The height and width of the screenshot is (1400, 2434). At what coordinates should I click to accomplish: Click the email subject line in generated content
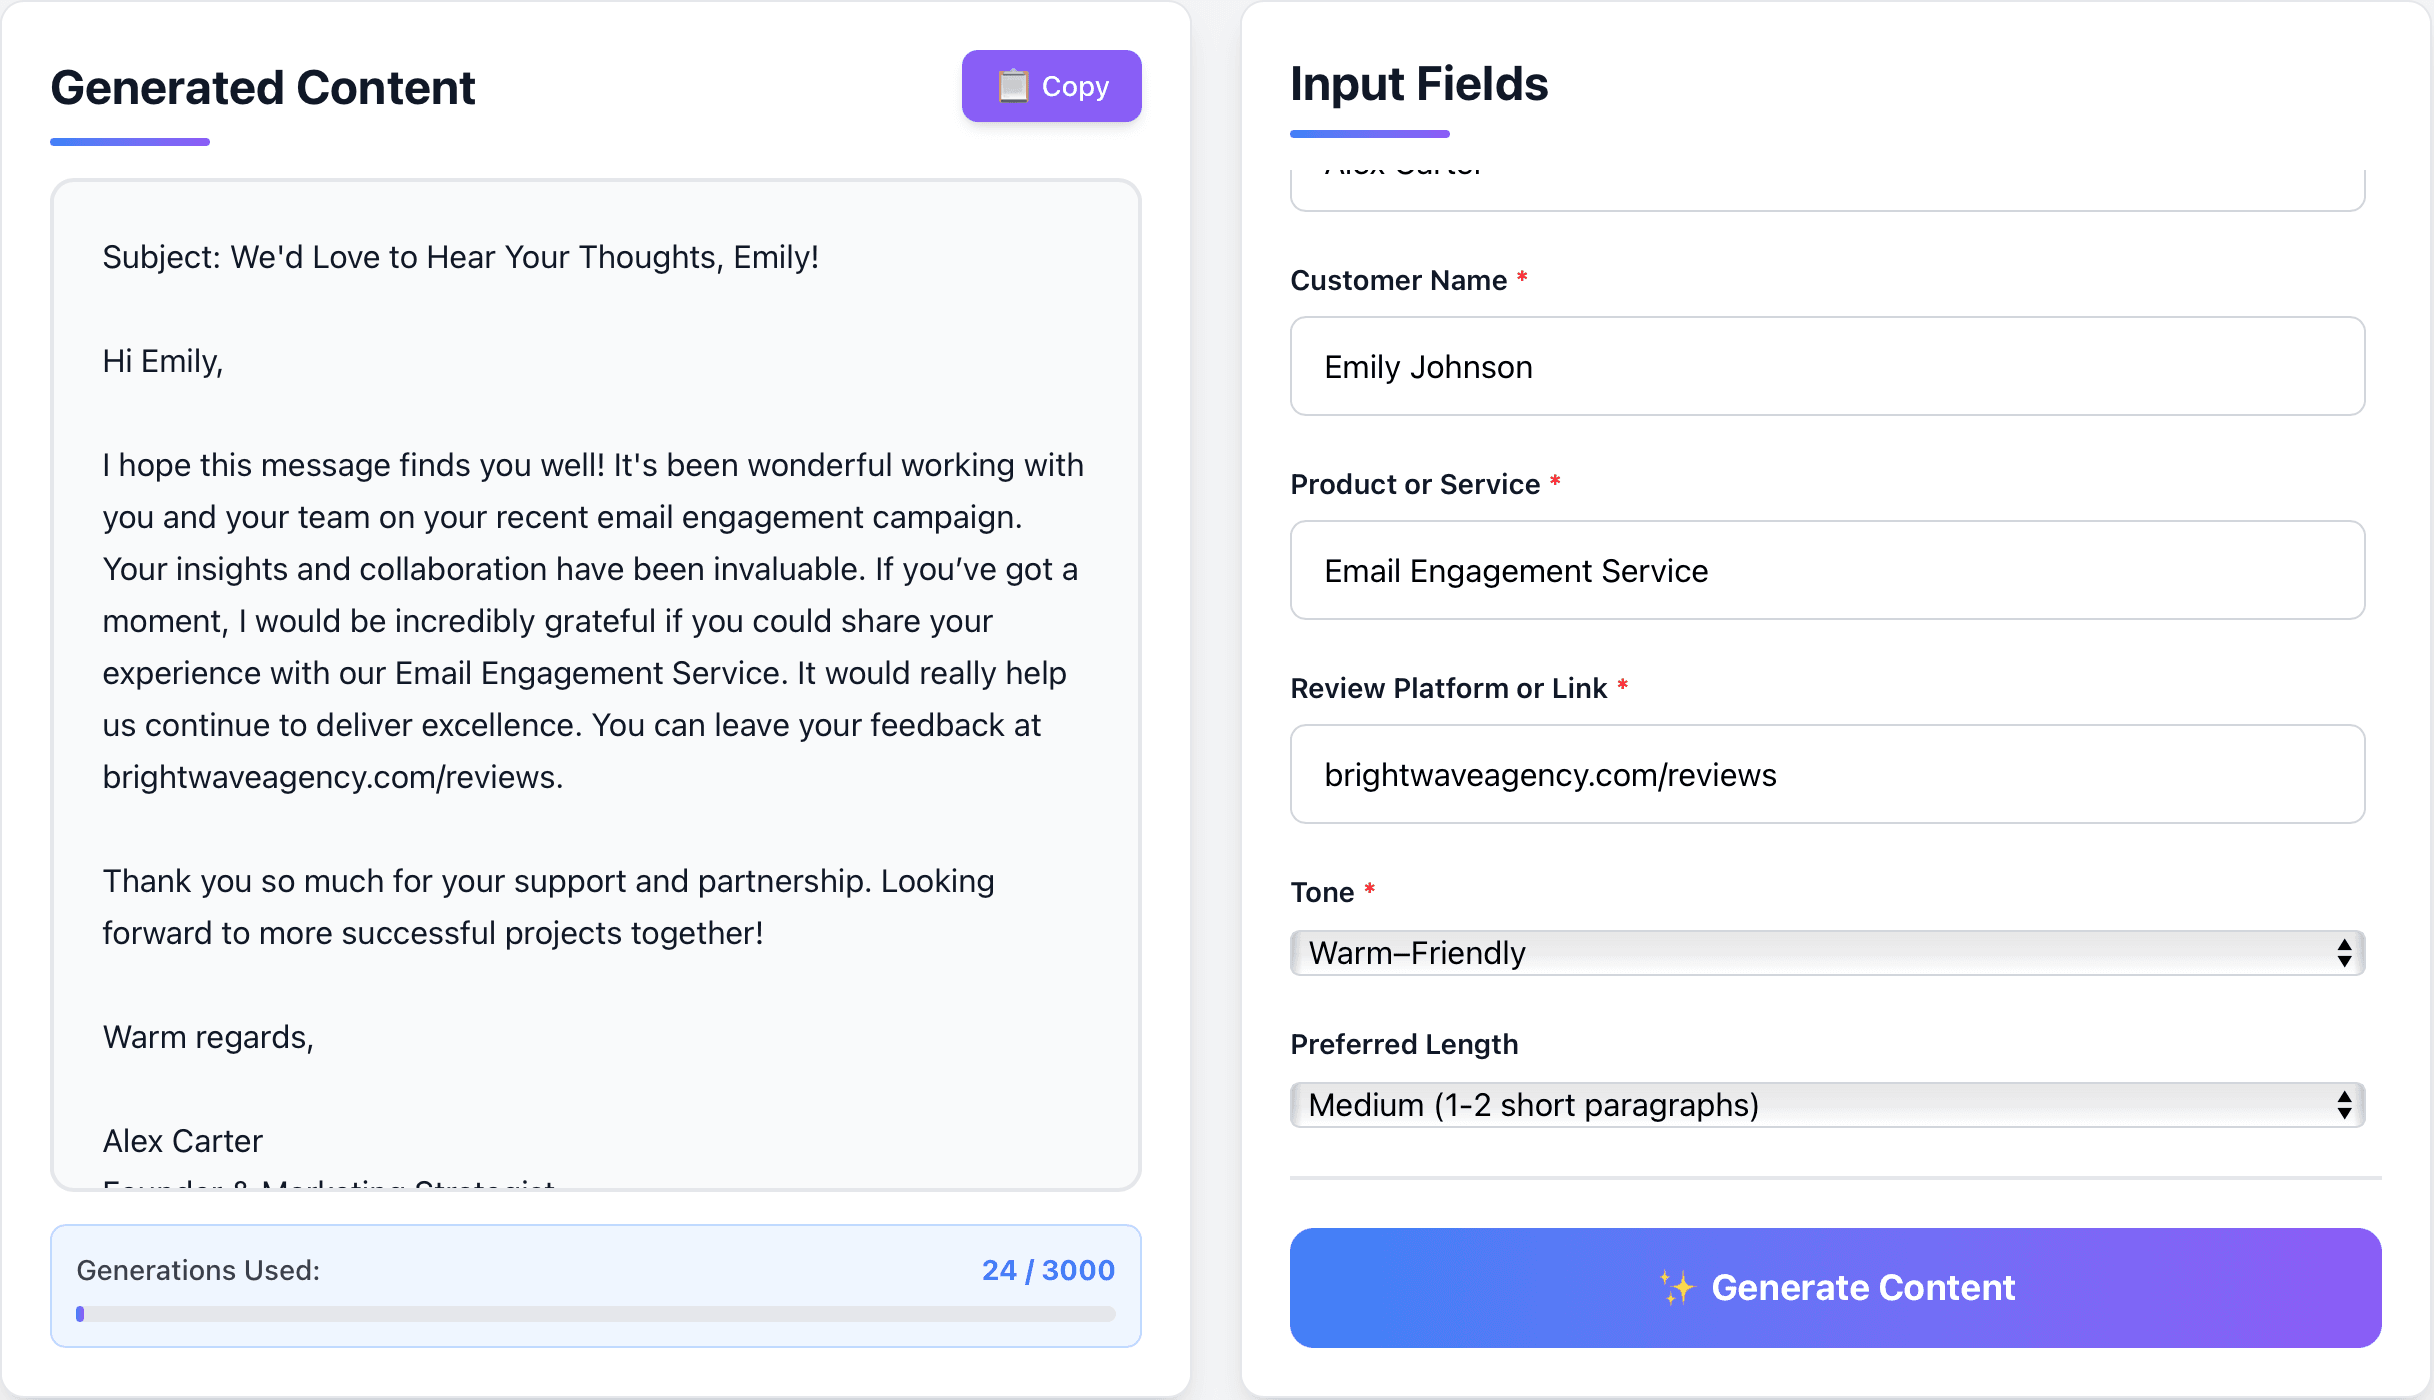point(461,258)
